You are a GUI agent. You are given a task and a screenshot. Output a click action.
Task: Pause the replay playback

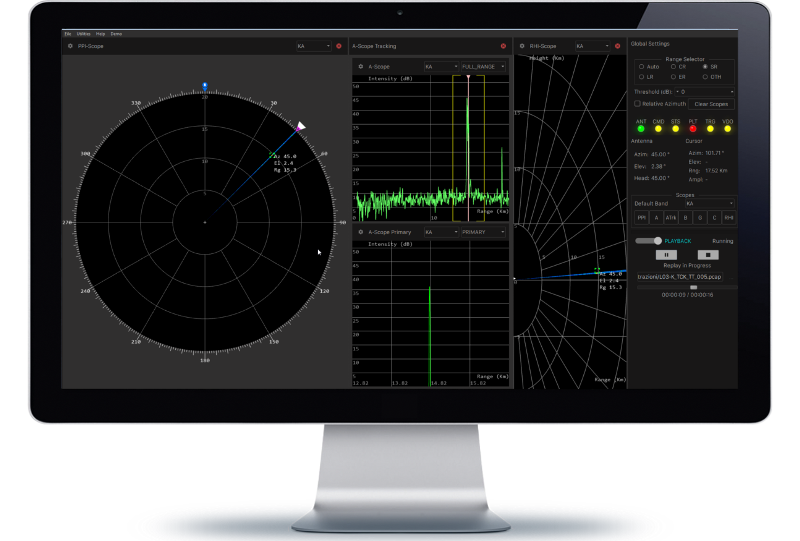point(666,255)
